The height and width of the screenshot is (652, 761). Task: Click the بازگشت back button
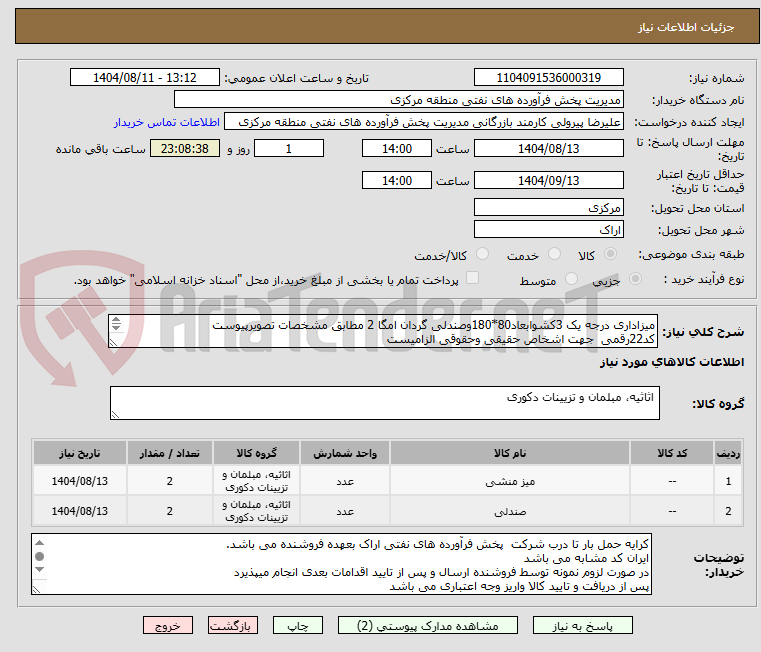click(235, 625)
